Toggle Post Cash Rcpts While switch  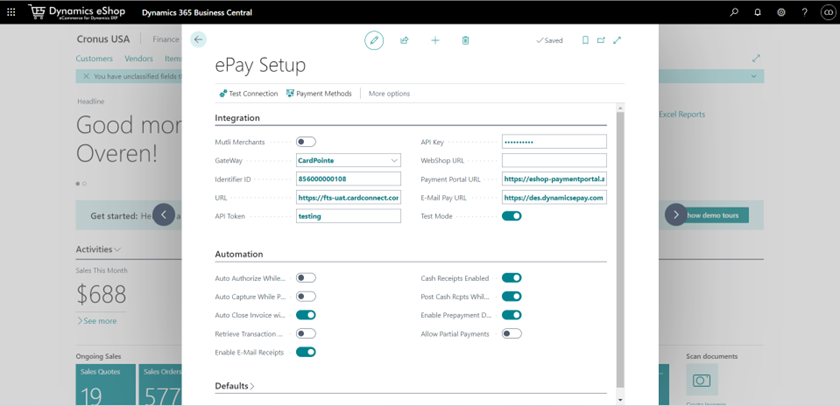tap(512, 297)
